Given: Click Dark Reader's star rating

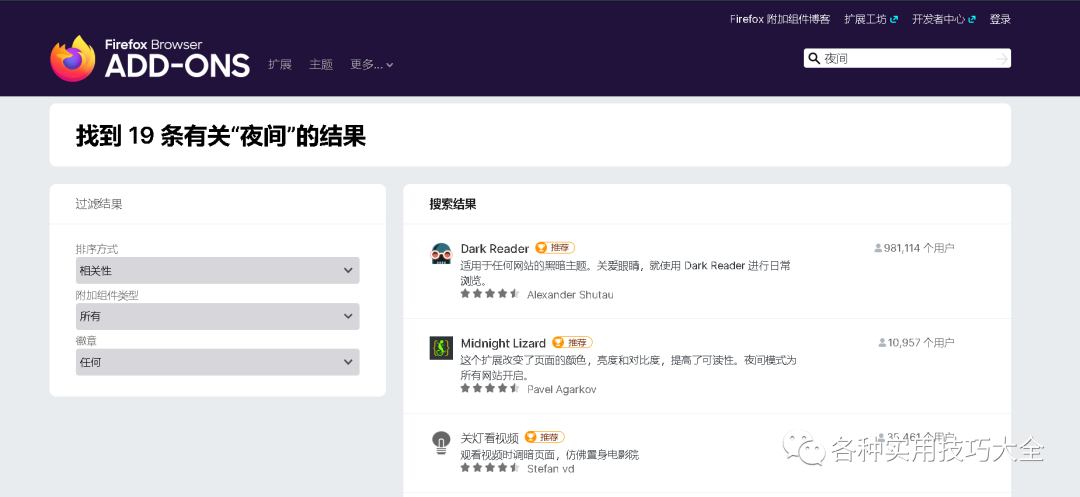Looking at the screenshot, I should [x=490, y=294].
